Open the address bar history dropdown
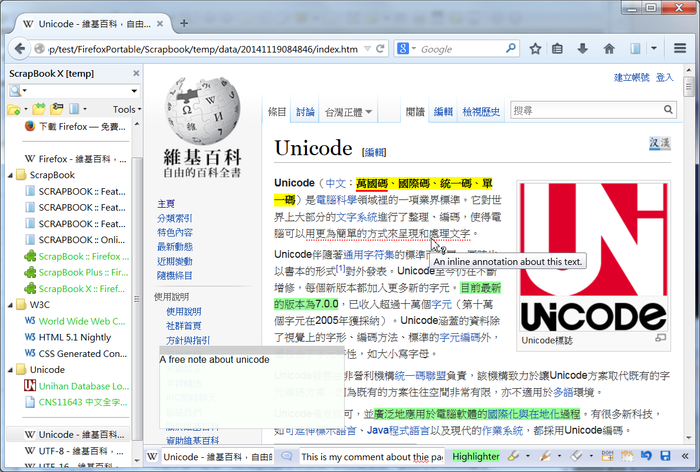This screenshot has width=700, height=472. point(367,49)
